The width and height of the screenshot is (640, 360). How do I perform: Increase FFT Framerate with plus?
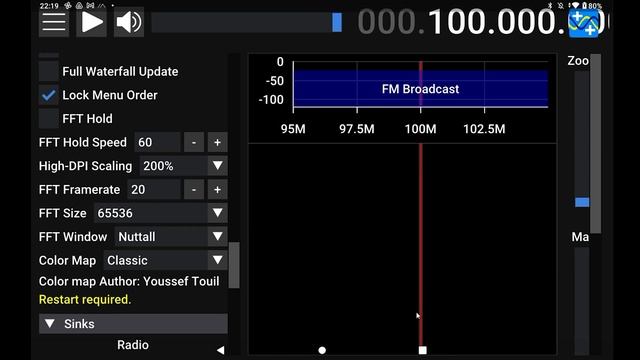click(x=218, y=190)
